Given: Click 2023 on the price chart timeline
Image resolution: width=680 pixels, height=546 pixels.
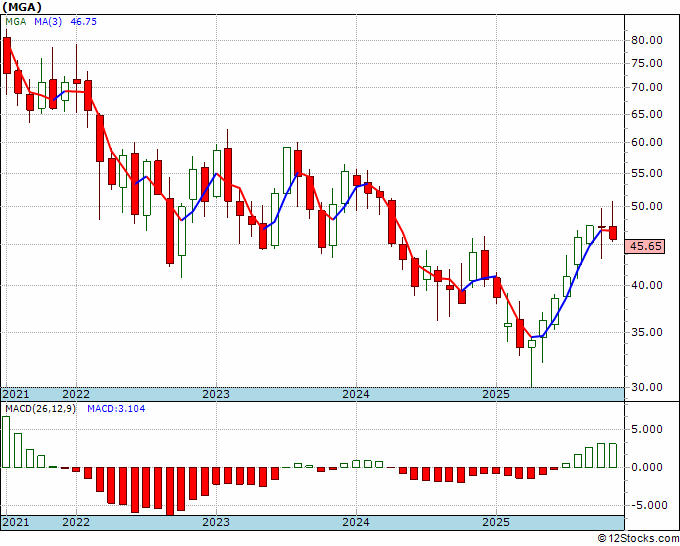Looking at the screenshot, I should 216,394.
